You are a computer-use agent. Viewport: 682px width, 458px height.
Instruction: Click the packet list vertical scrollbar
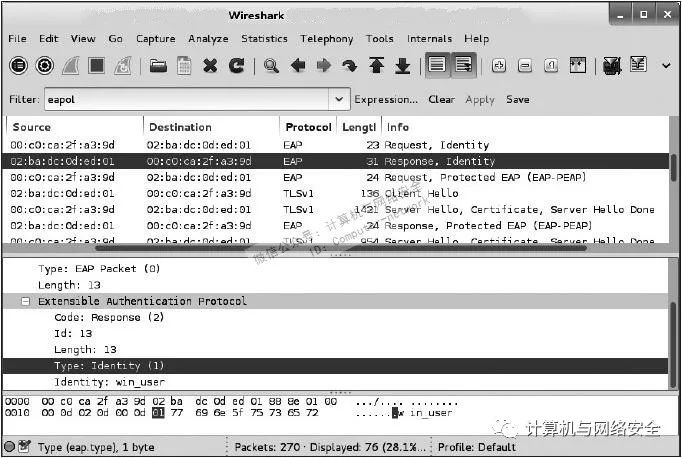pos(674,167)
